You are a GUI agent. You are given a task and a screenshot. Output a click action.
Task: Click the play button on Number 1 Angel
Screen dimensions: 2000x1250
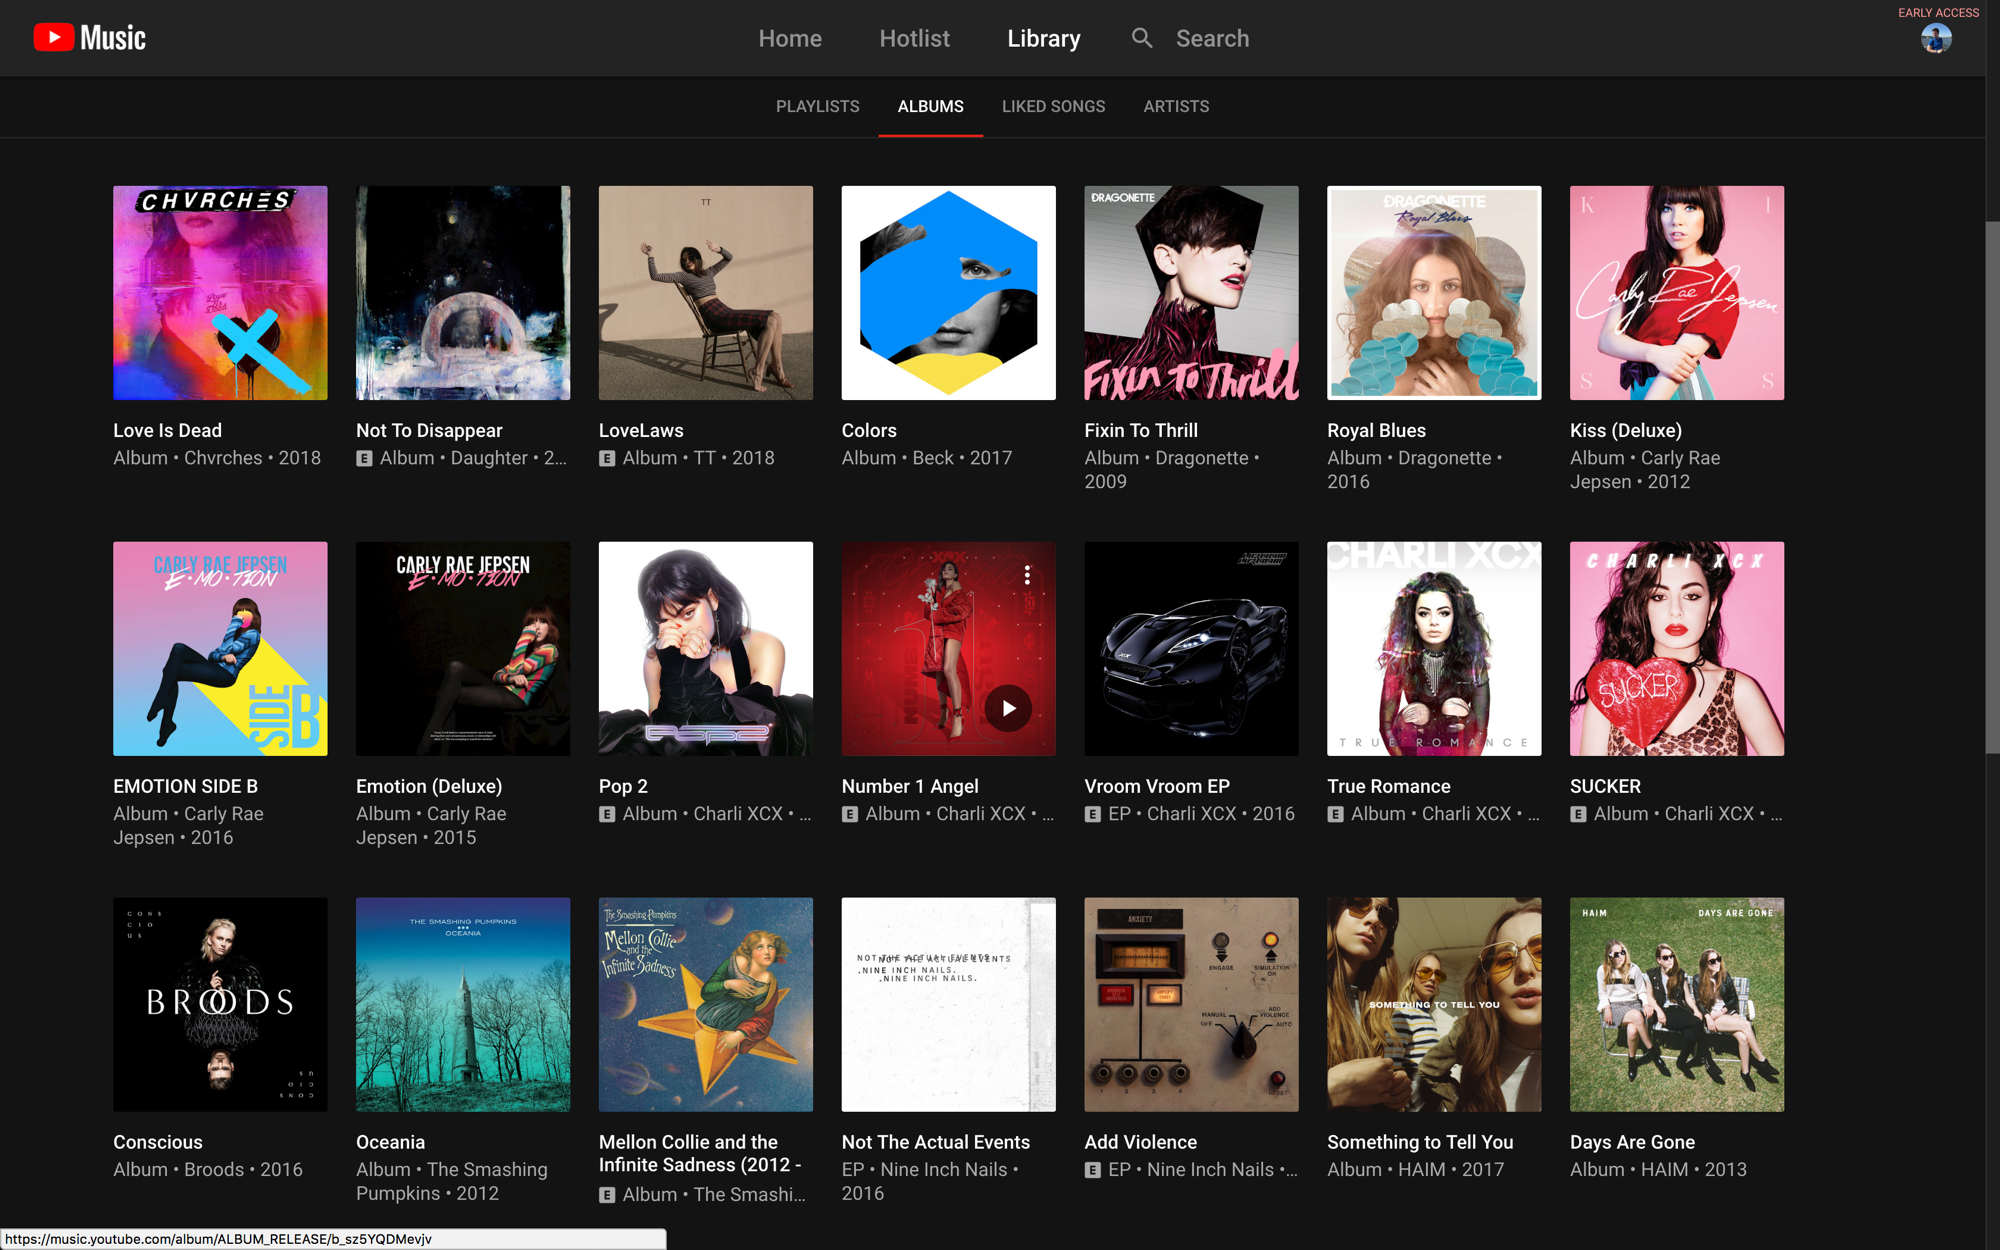tap(1006, 707)
